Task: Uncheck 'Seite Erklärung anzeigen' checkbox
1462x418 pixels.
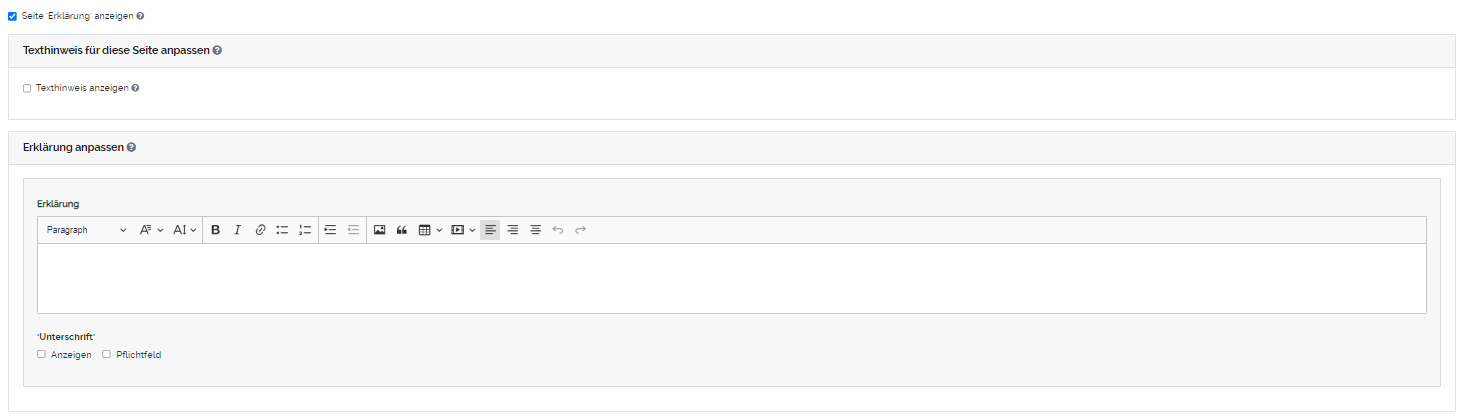Action: click(12, 16)
